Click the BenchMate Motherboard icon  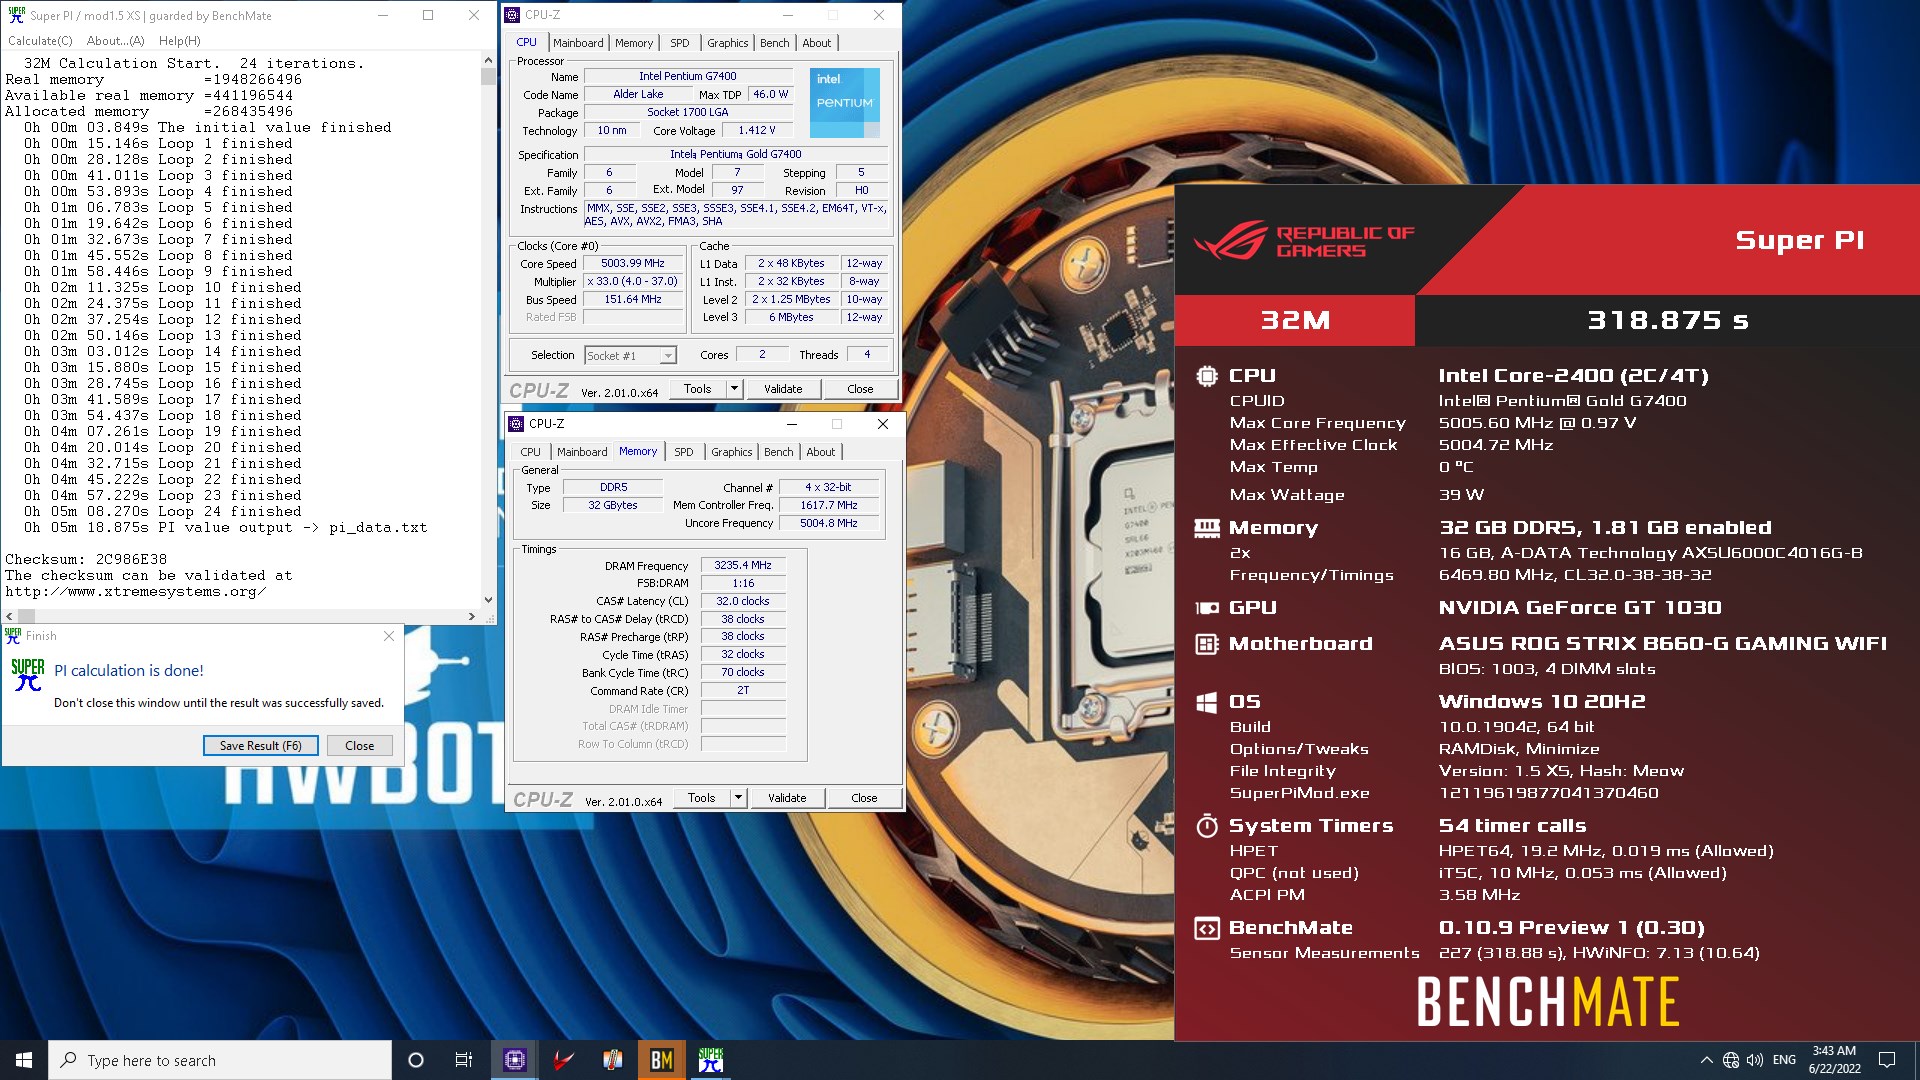[x=1207, y=644]
